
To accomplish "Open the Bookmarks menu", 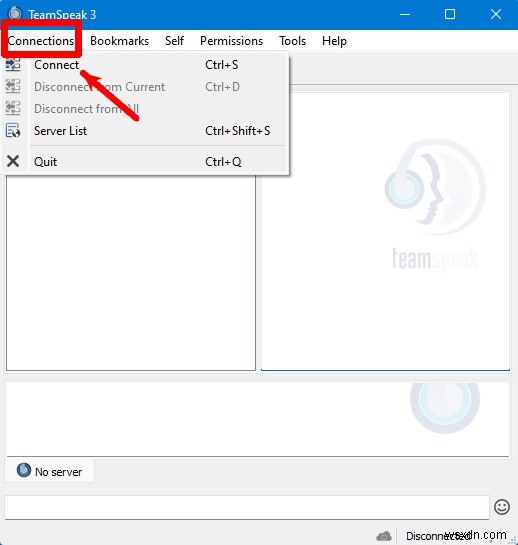I will click(119, 41).
